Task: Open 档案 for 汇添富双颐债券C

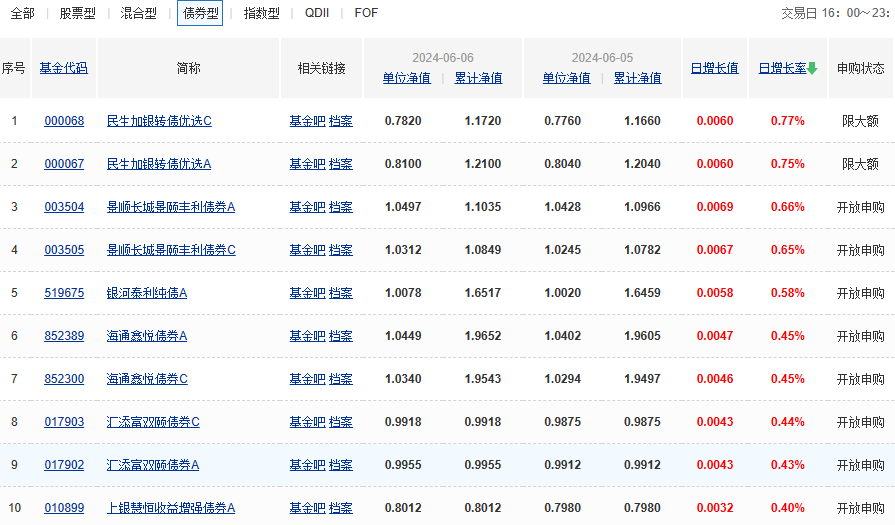Action: pos(341,422)
